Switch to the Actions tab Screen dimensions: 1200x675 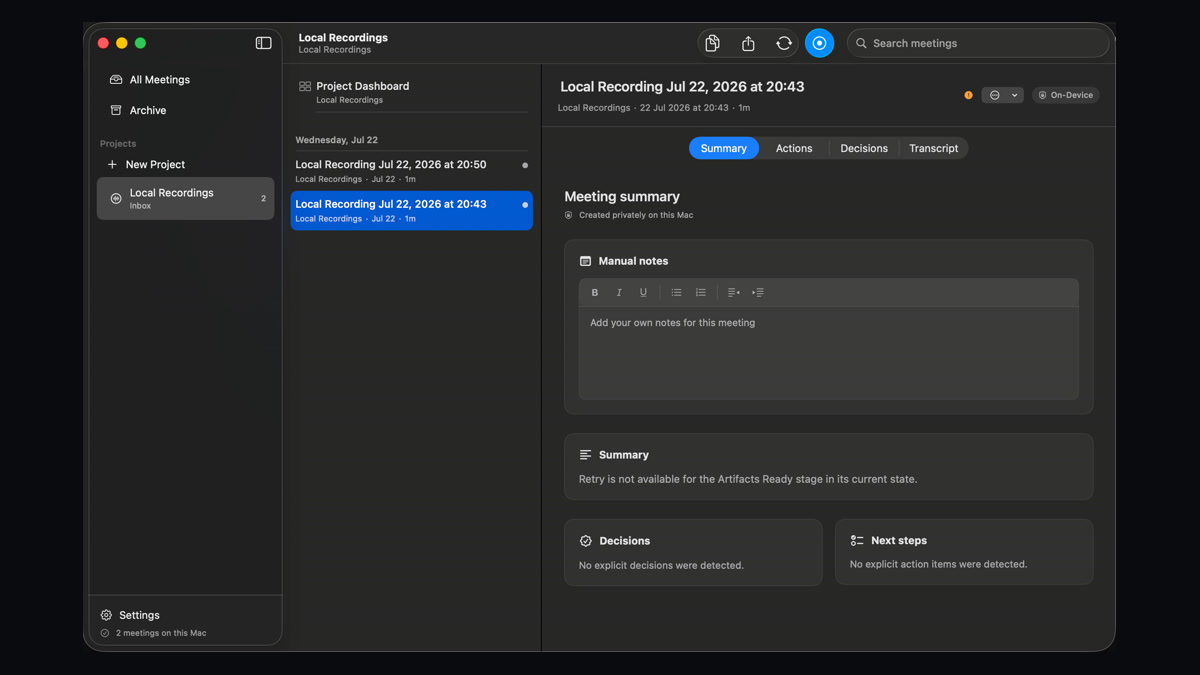794,148
